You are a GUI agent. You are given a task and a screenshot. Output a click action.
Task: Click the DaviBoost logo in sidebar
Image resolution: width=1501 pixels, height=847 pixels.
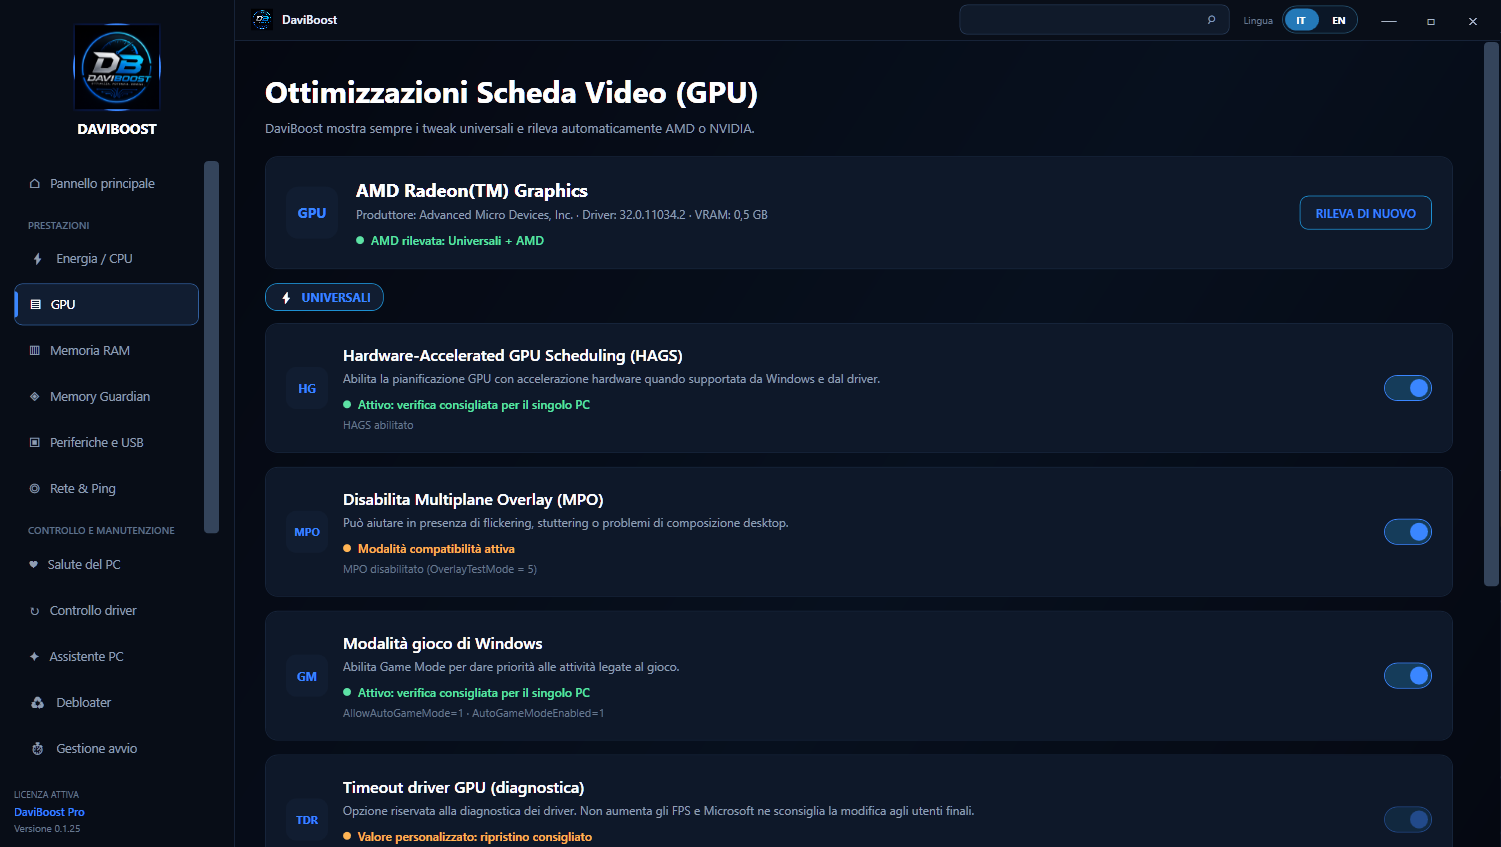pos(117,67)
